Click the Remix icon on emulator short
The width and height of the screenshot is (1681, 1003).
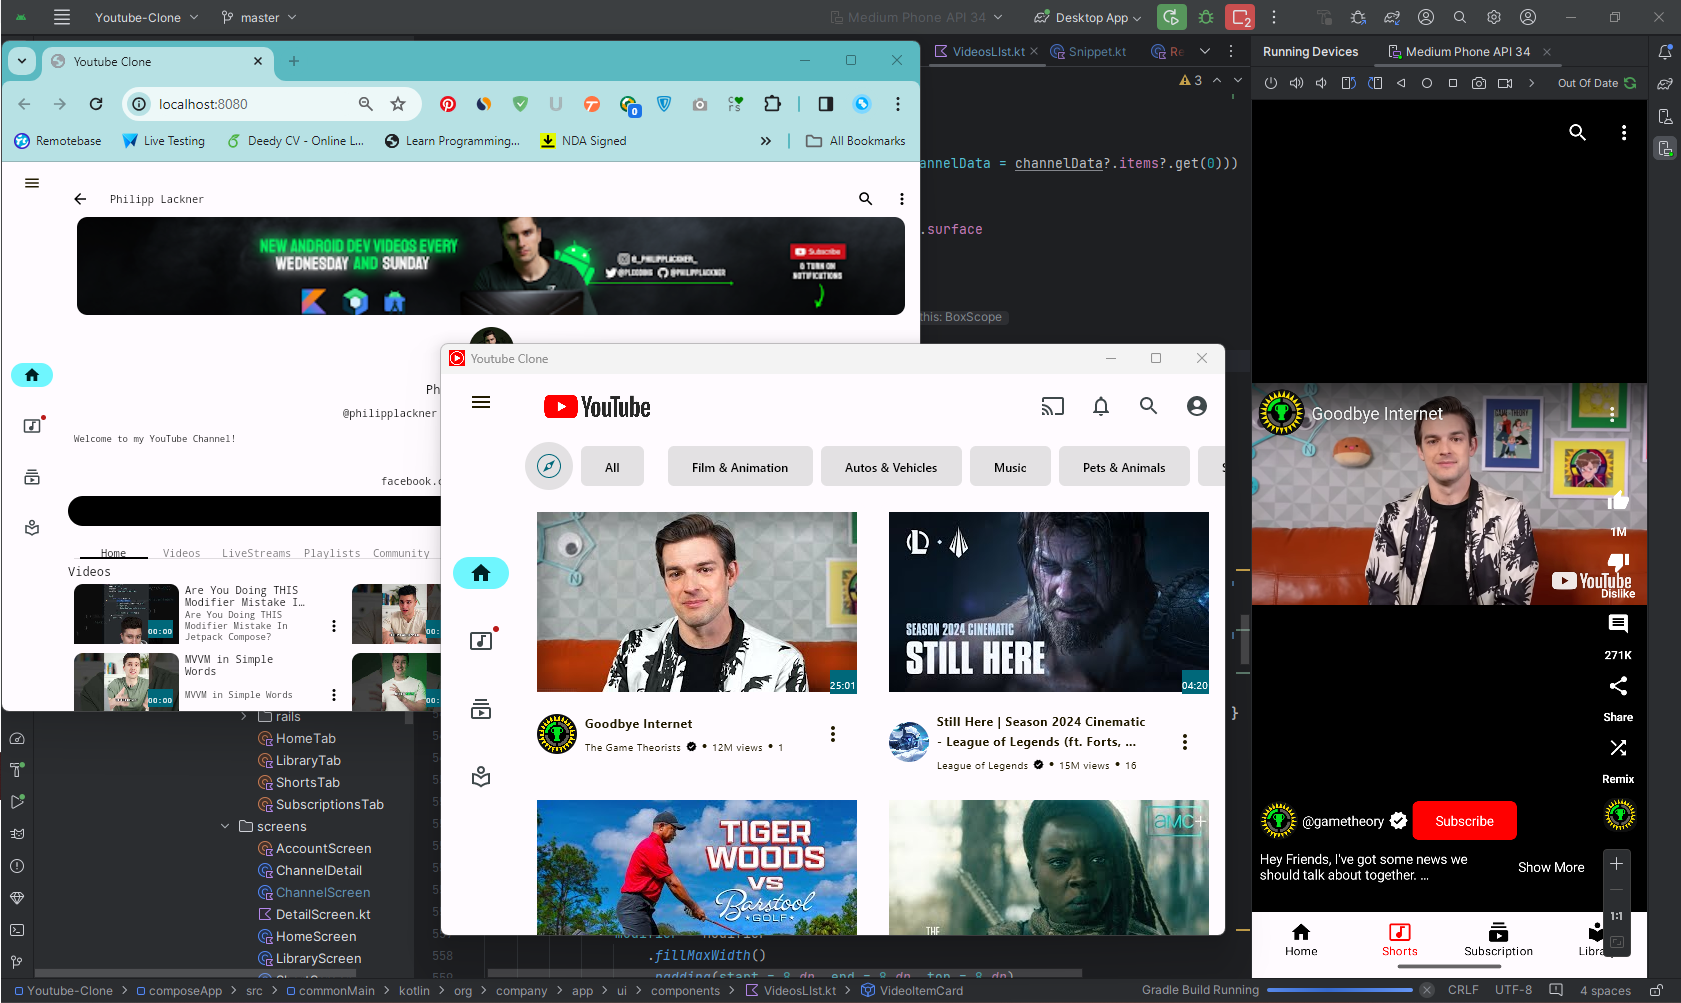[1618, 748]
